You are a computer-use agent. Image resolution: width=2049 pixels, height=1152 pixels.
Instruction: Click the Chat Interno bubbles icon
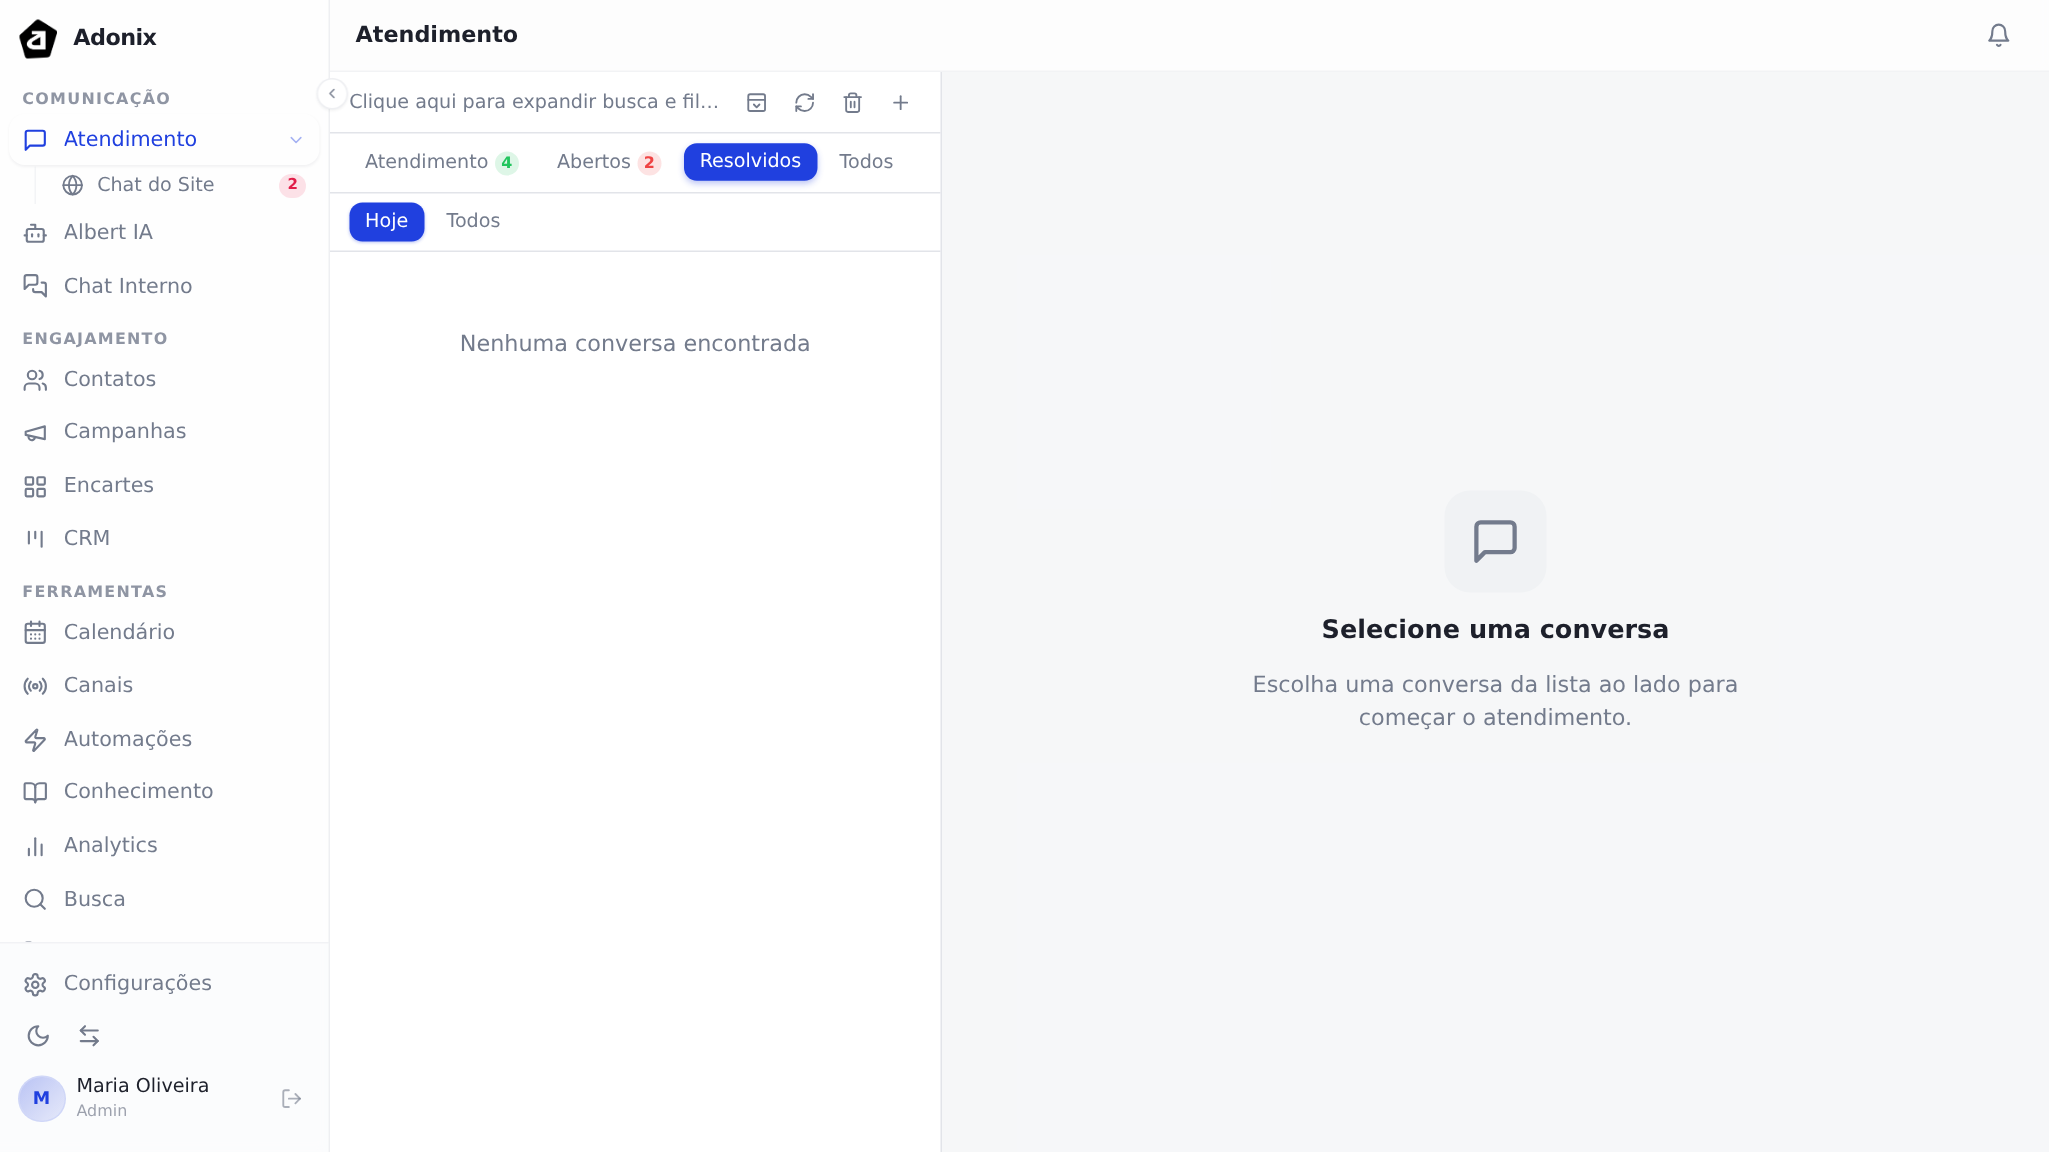point(35,286)
